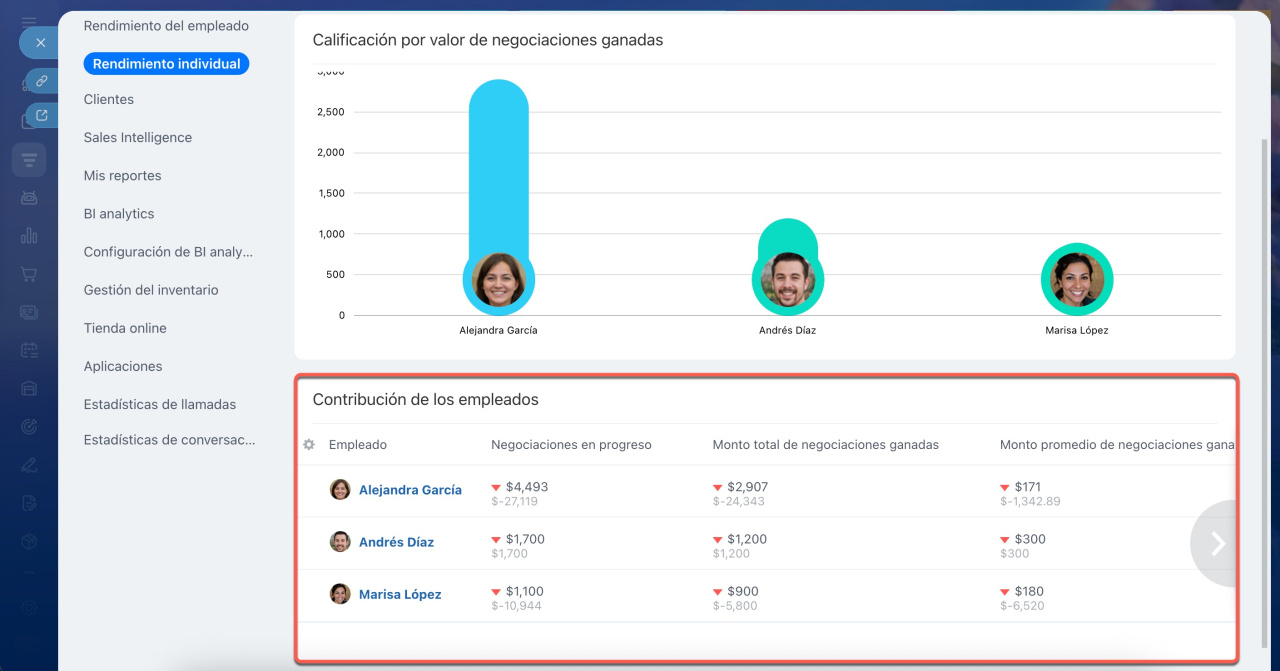
Task: Click the robot icon in left rail
Action: point(29,198)
